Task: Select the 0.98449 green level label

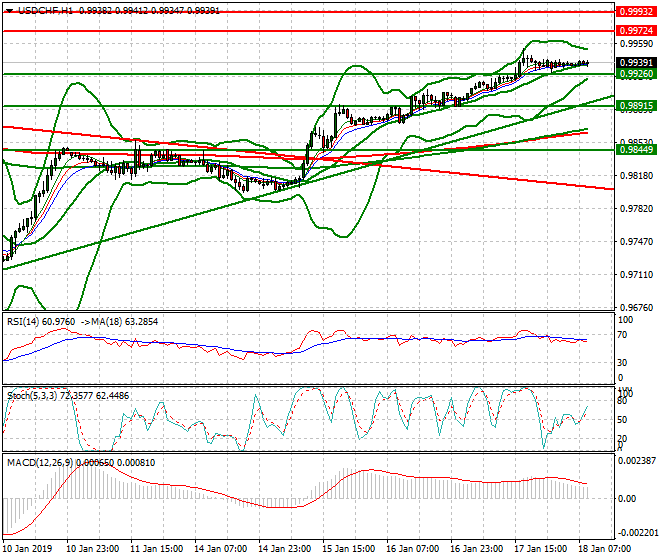Action: 636,149
